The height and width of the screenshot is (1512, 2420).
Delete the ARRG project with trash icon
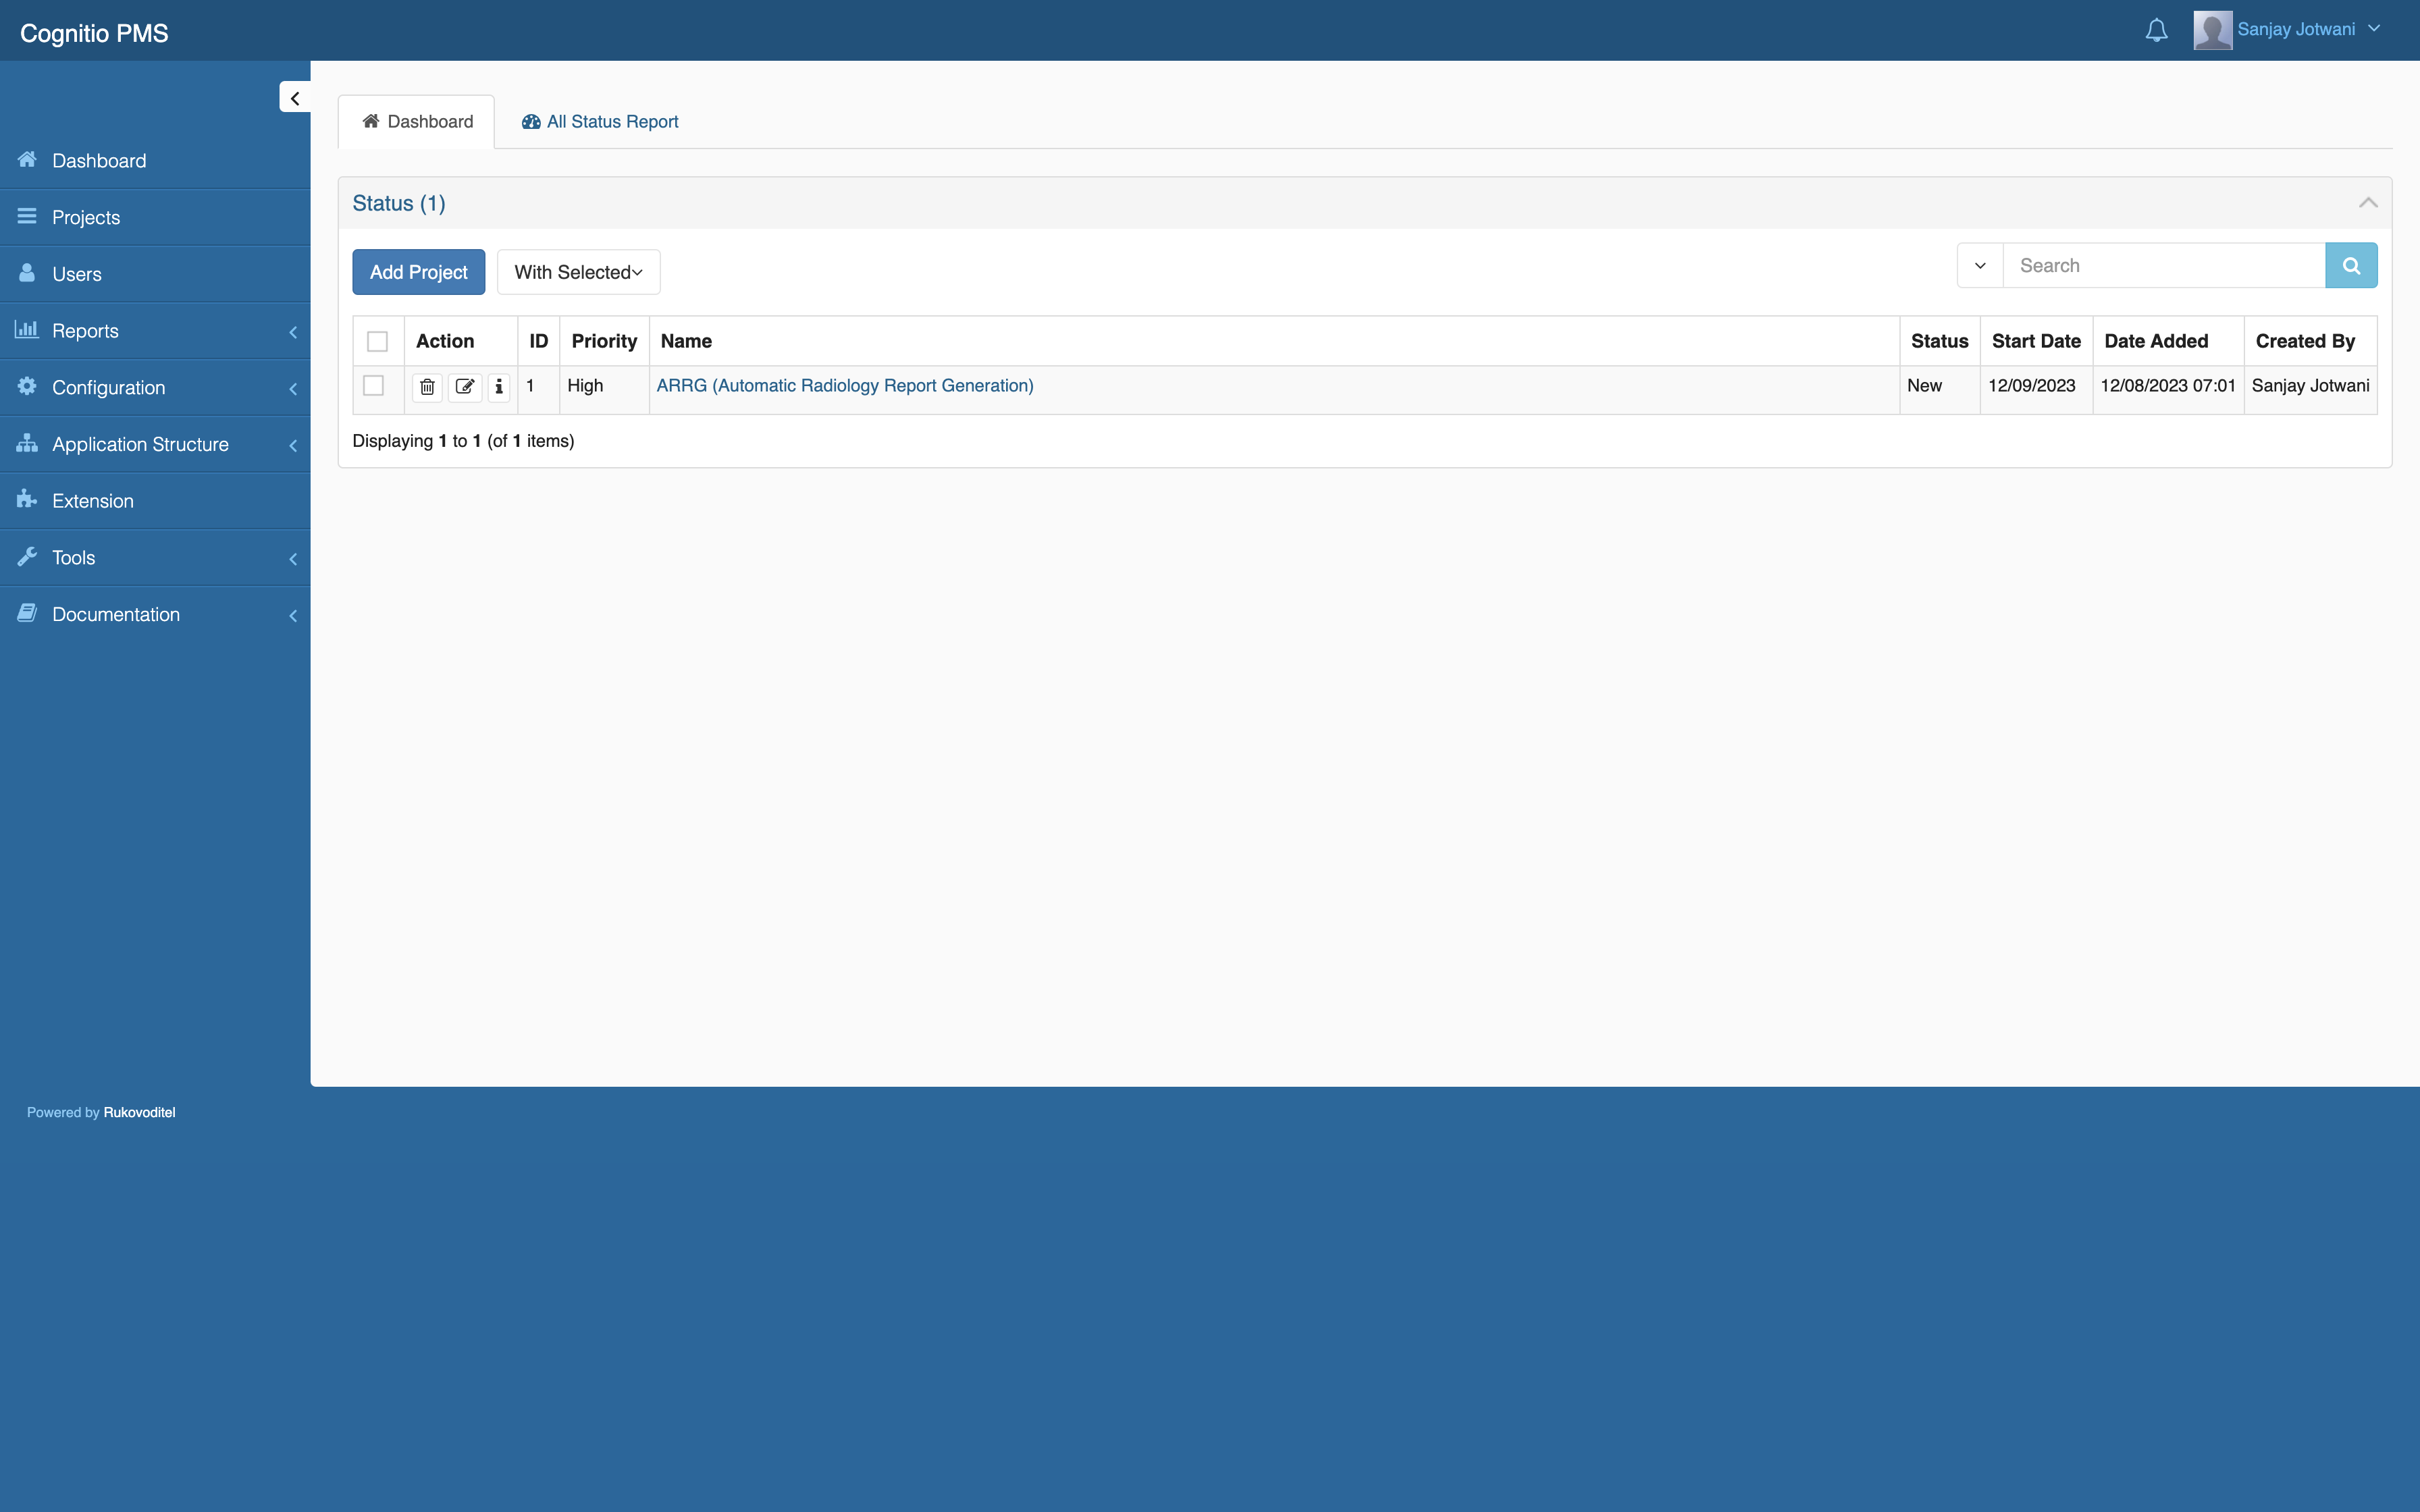pyautogui.click(x=427, y=386)
